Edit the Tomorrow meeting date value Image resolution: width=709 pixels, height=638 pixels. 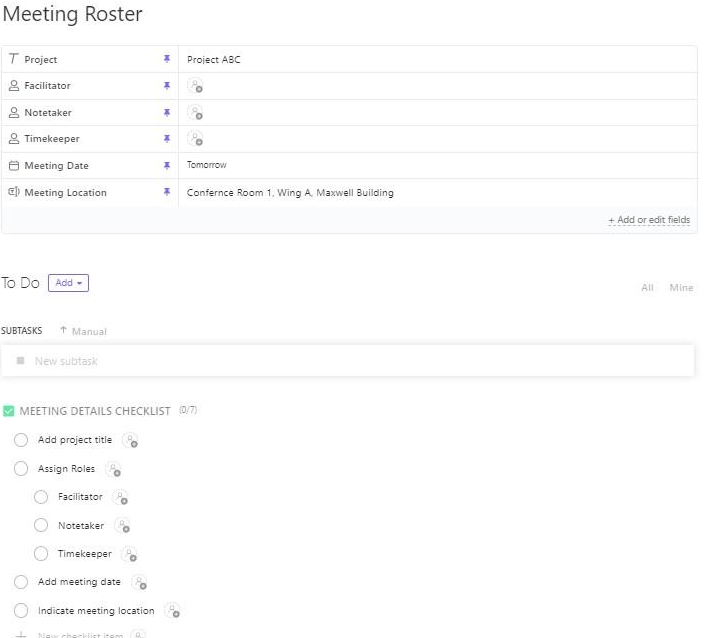coord(207,165)
